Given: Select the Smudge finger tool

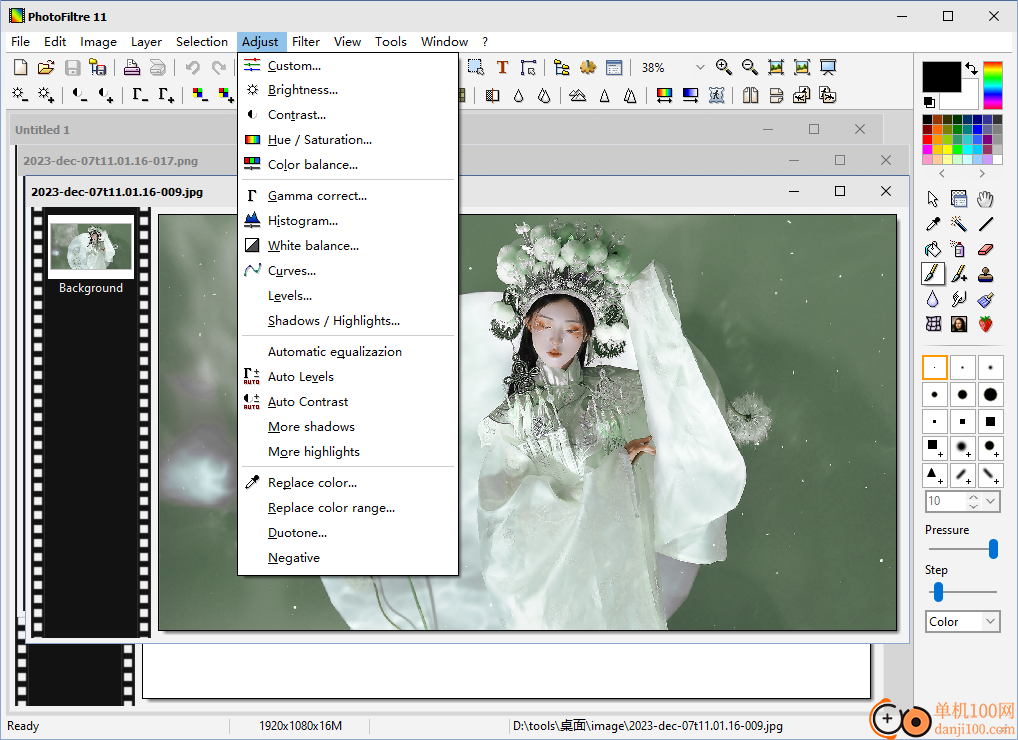Looking at the screenshot, I should coord(959,299).
